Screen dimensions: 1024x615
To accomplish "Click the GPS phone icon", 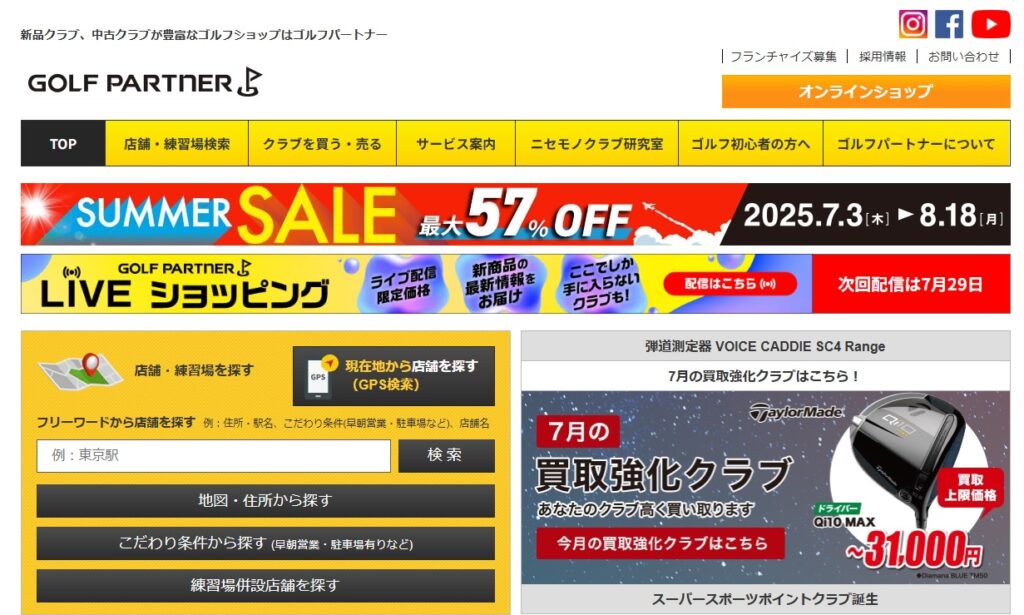I will (318, 377).
